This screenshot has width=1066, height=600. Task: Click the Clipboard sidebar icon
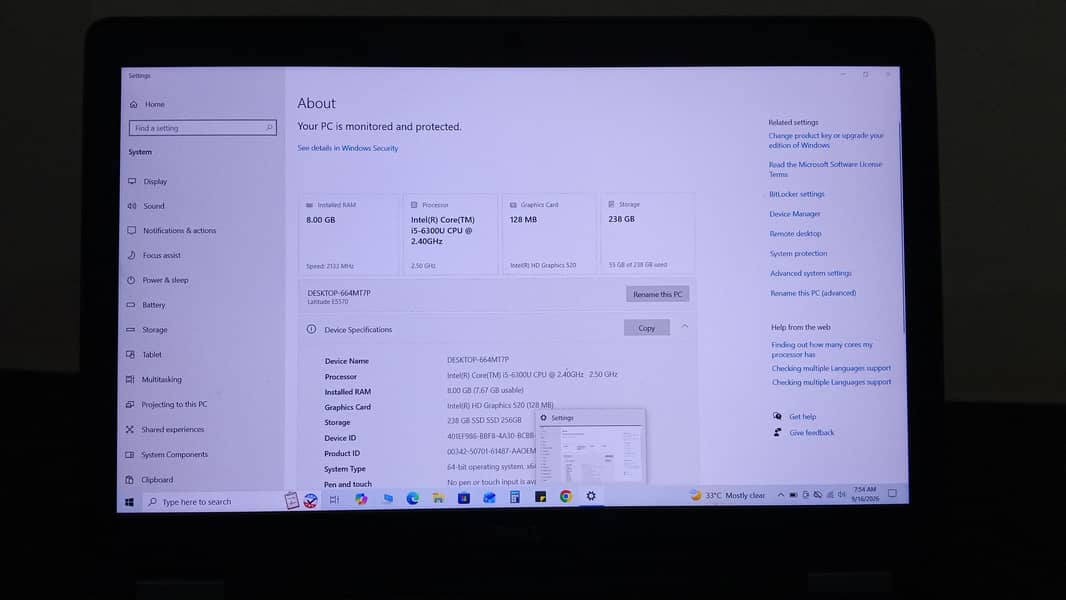coord(129,480)
